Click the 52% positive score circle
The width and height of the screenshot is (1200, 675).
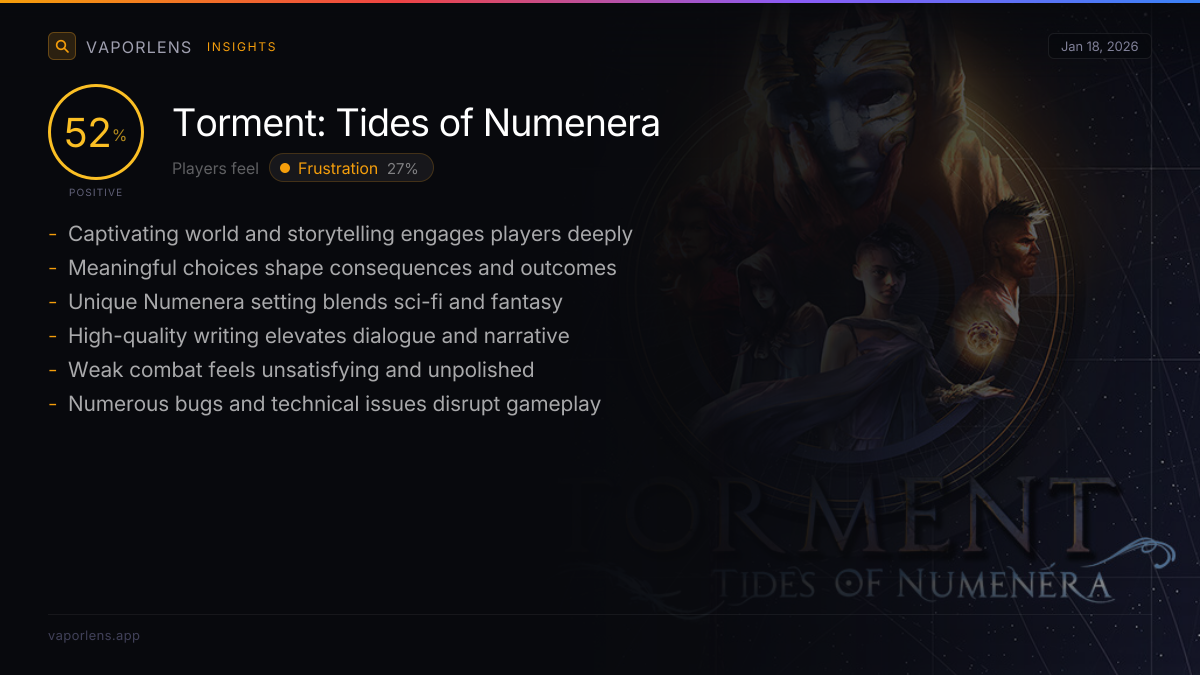pyautogui.click(x=96, y=133)
